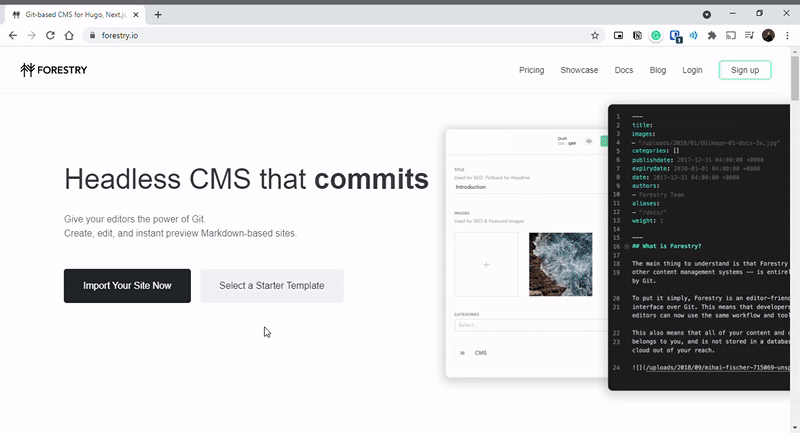
Task: Reload the forestry.io page
Action: 50,35
